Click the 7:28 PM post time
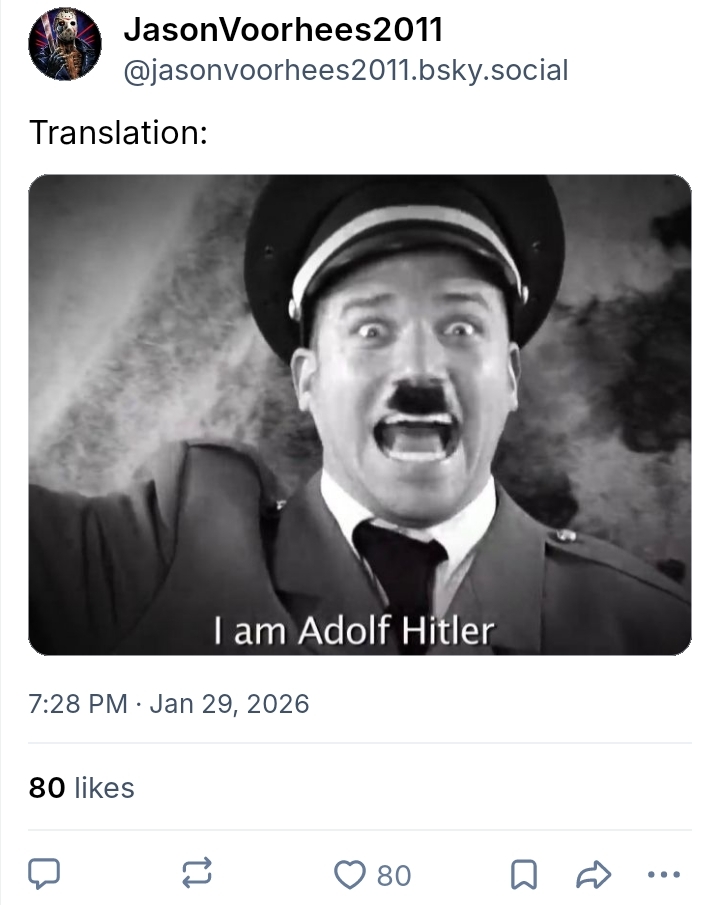720x905 pixels. point(79,704)
